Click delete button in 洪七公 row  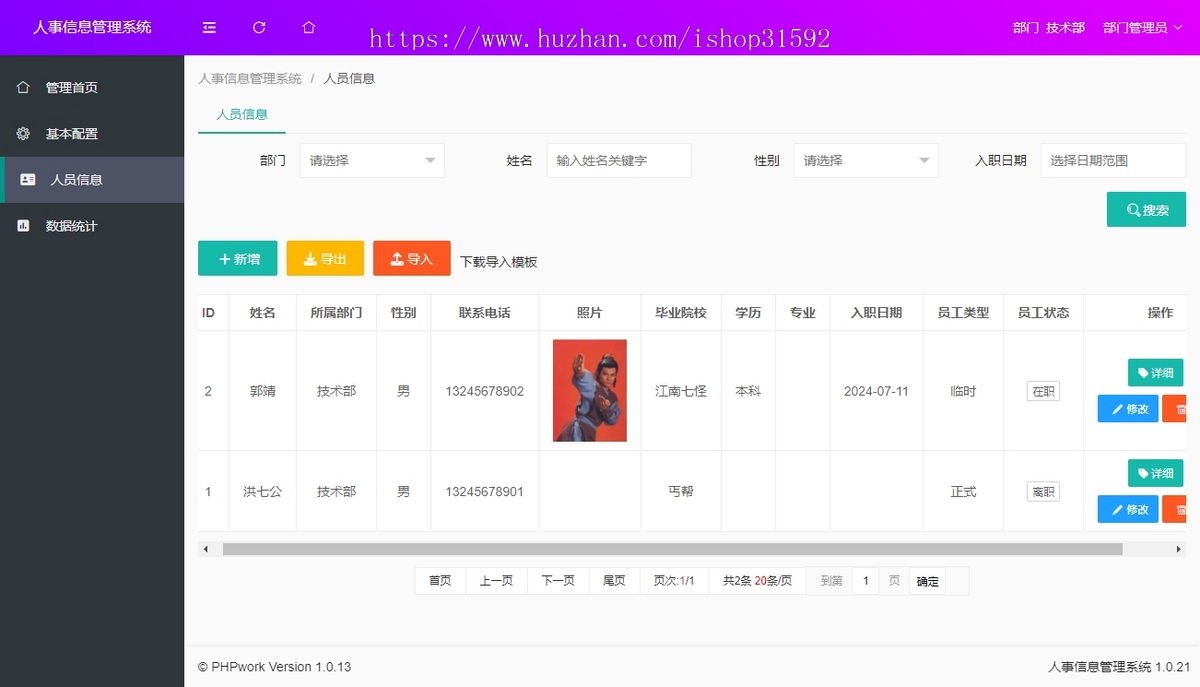1176,509
